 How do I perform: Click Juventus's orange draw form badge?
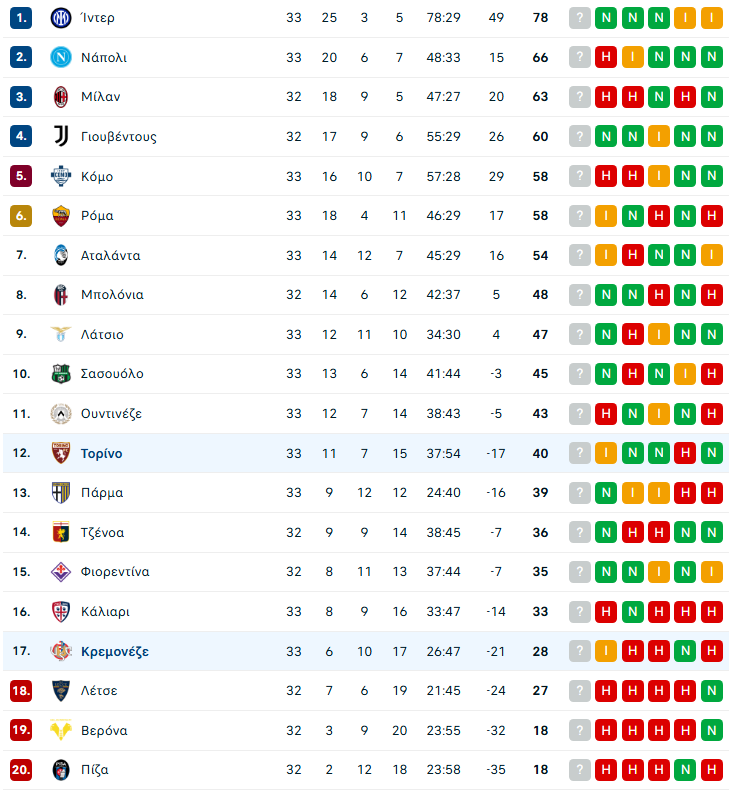(659, 137)
